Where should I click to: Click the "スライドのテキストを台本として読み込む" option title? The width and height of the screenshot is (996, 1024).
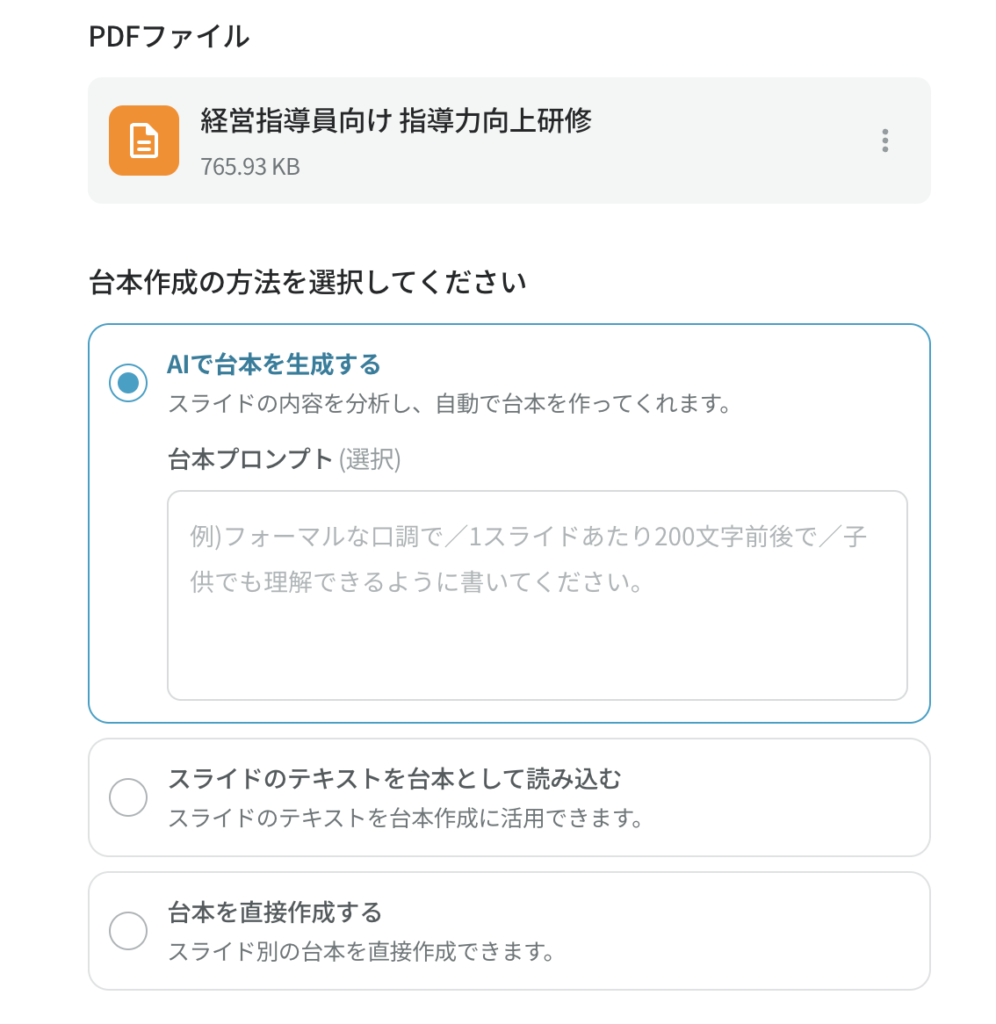(395, 779)
